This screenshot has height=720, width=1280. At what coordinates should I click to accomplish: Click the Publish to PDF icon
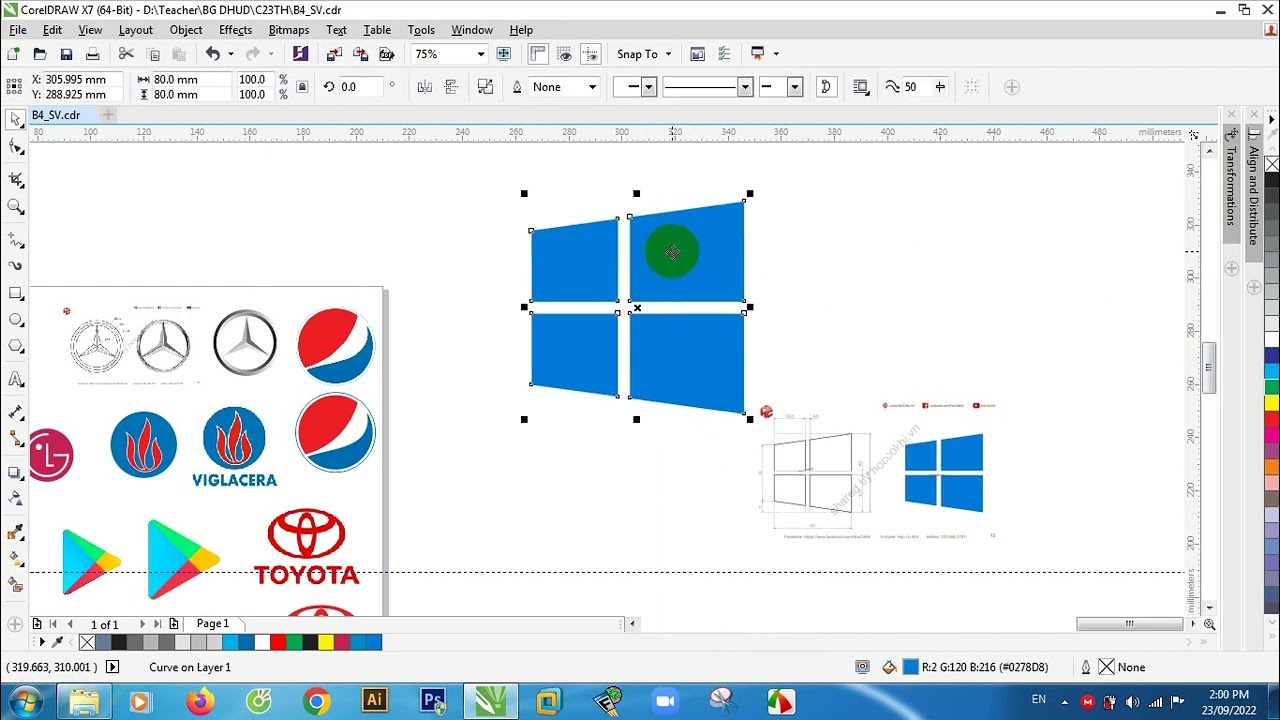coord(387,54)
